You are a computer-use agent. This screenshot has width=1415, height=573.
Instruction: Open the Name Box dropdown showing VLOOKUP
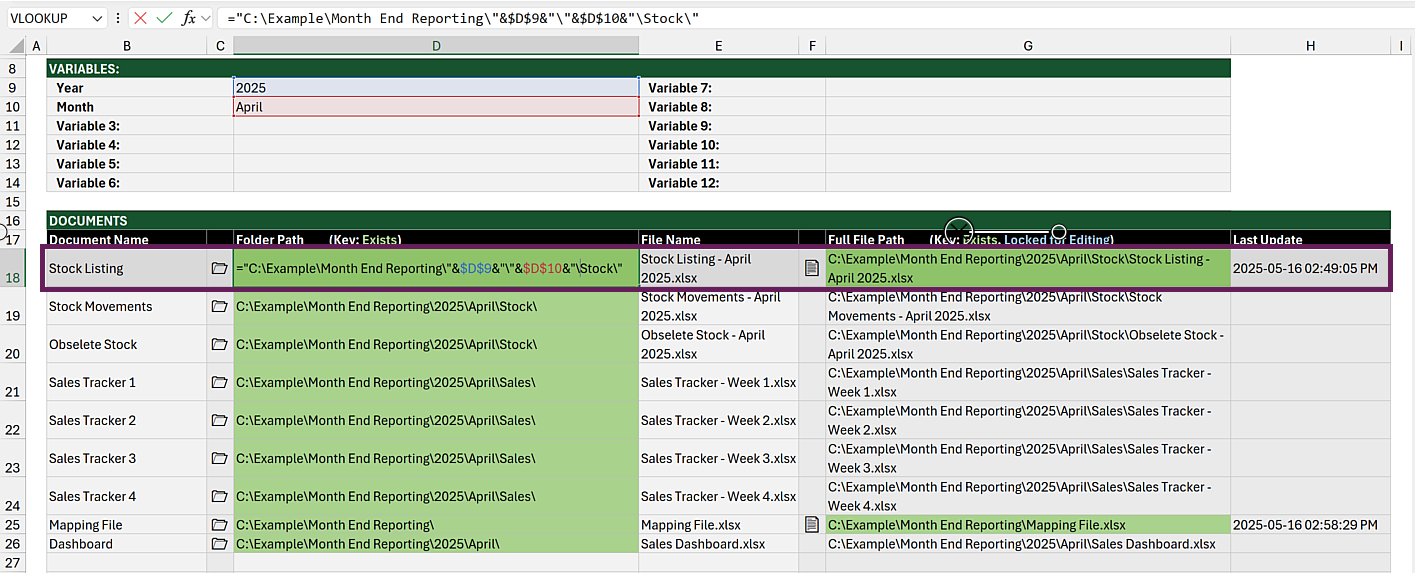click(x=96, y=18)
